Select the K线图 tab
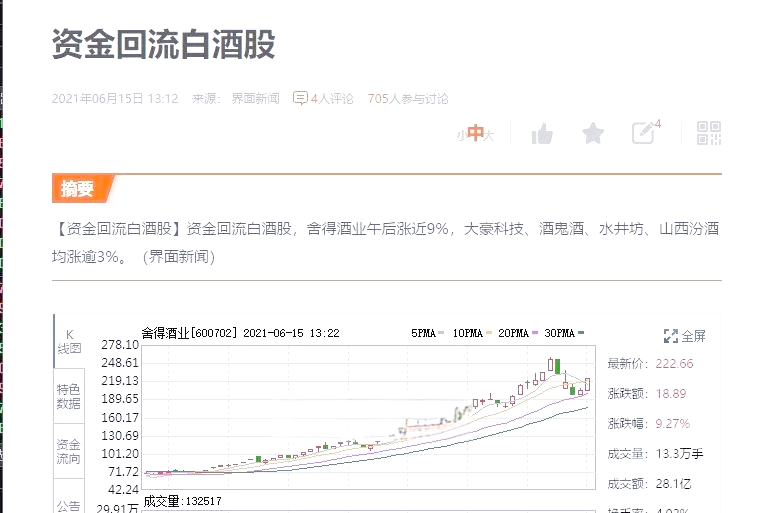 (x=69, y=341)
